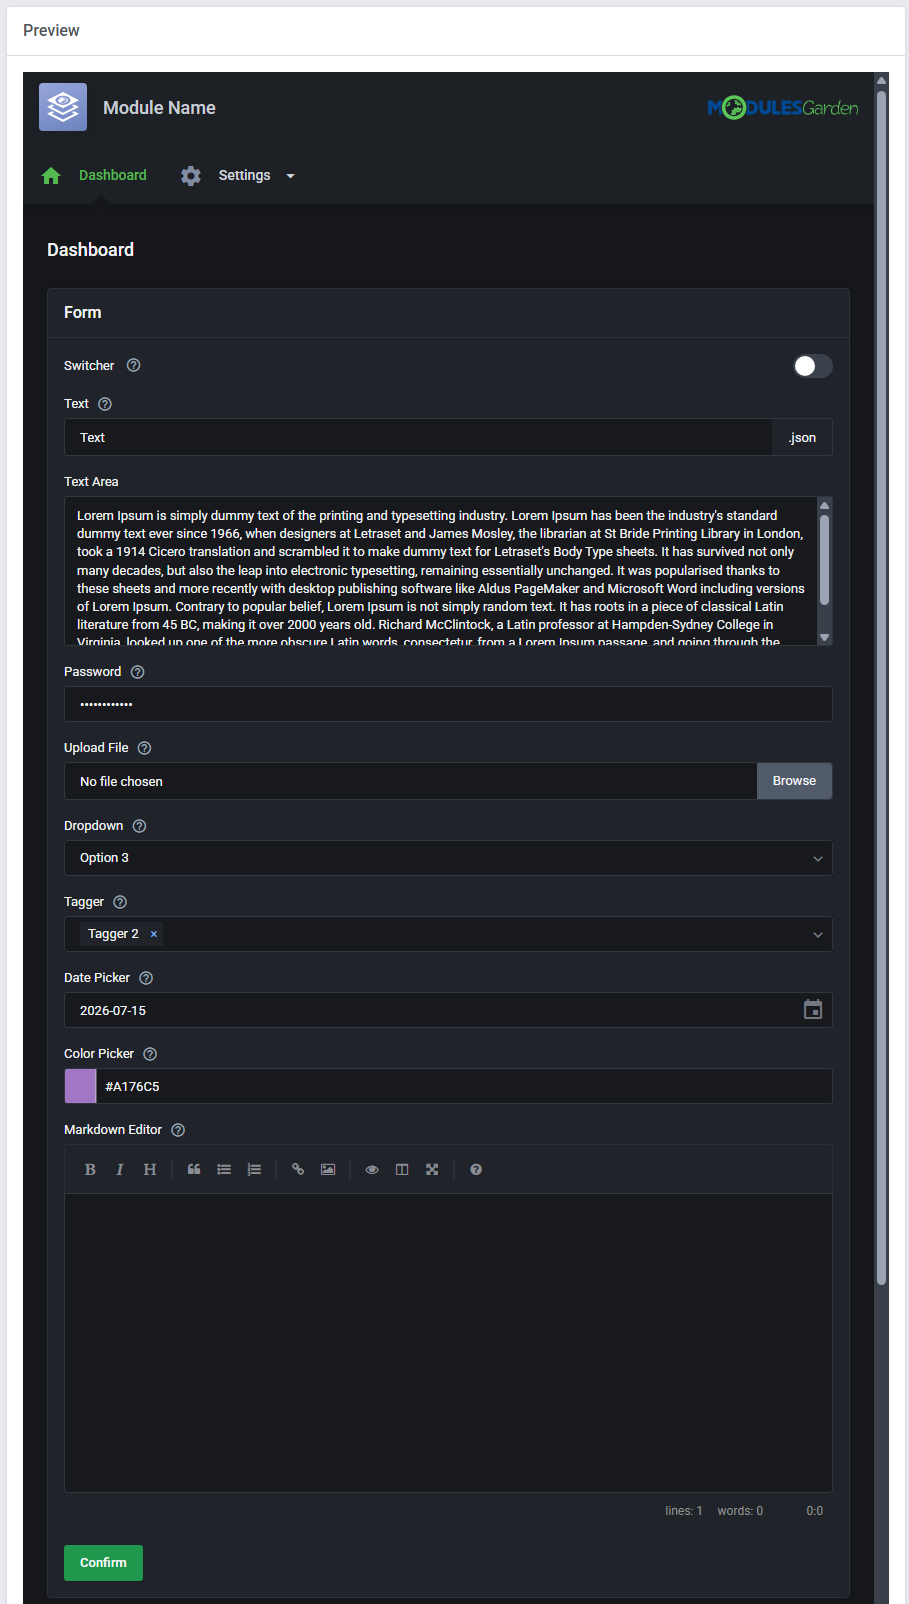Toggle the Switcher on
Screen dimensions: 909x1604
812,366
